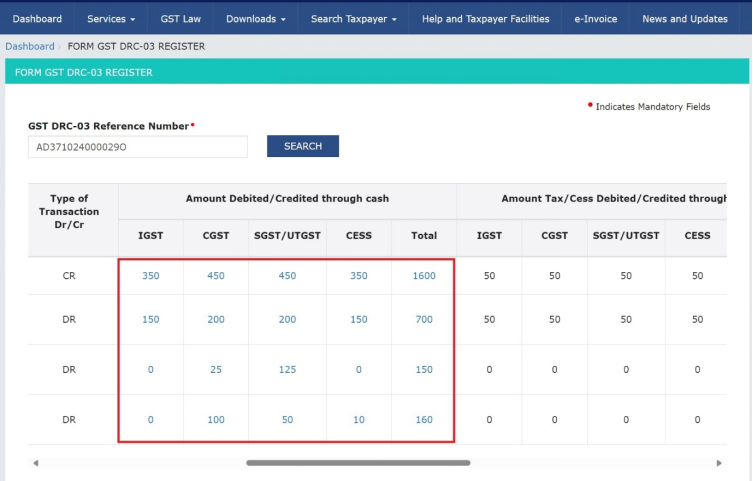The height and width of the screenshot is (481, 753).
Task: Click the SEARCH button
Action: [303, 146]
